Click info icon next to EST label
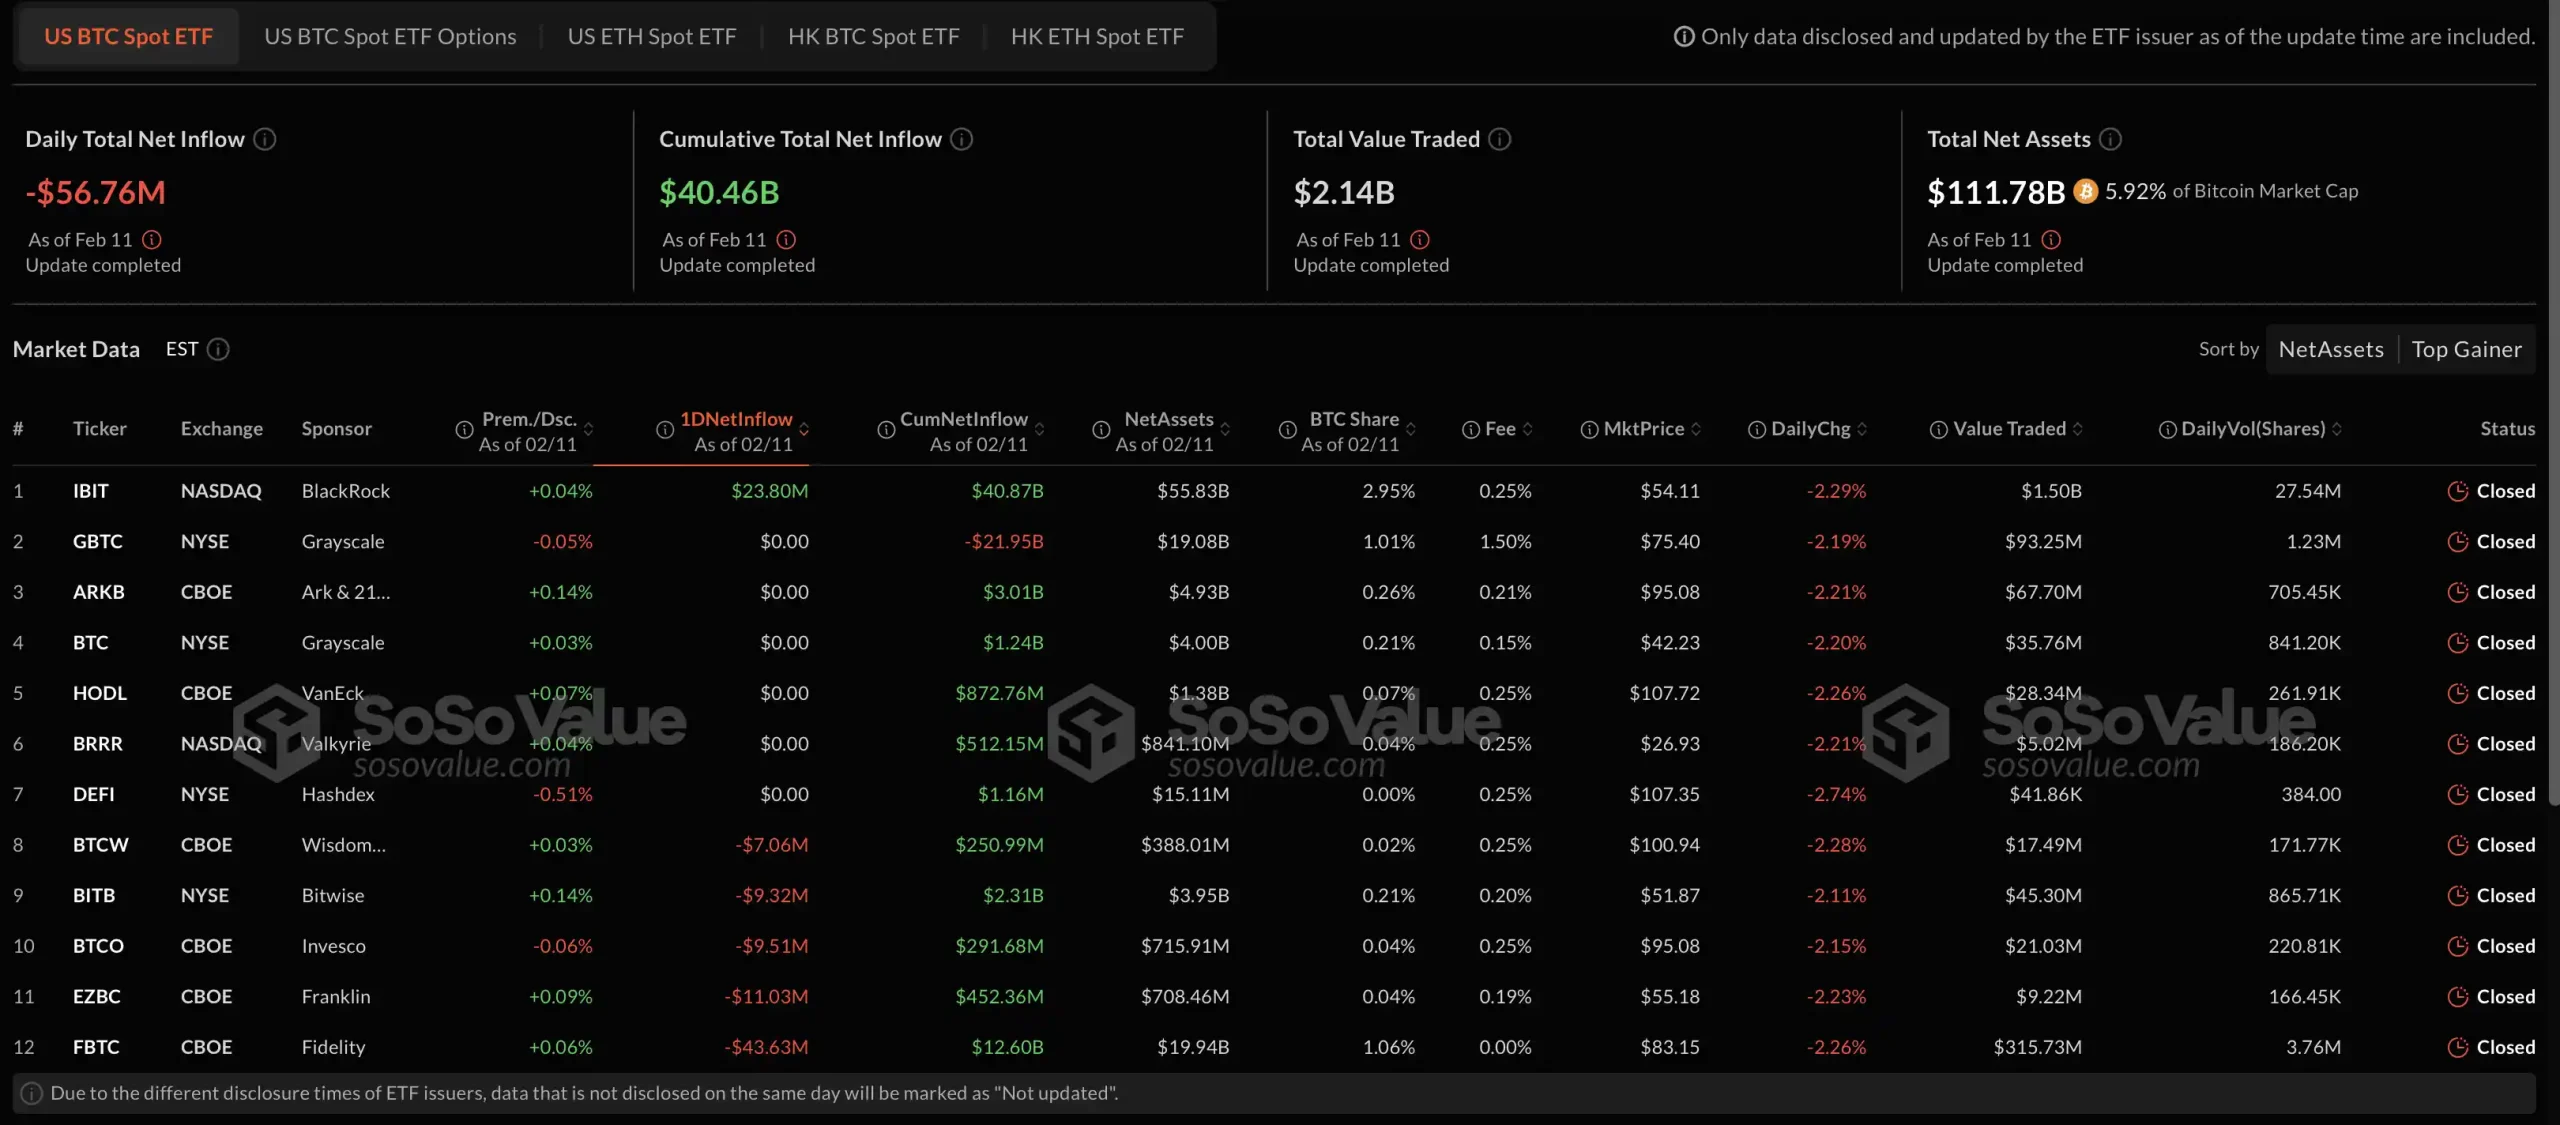This screenshot has height=1125, width=2560. tap(218, 349)
